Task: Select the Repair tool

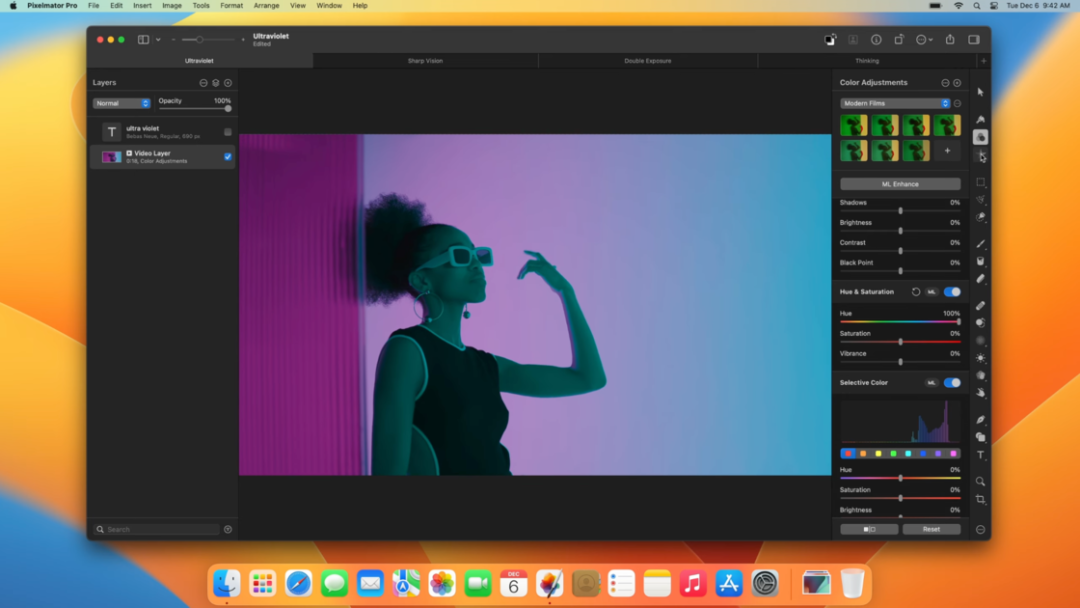Action: coord(980,306)
